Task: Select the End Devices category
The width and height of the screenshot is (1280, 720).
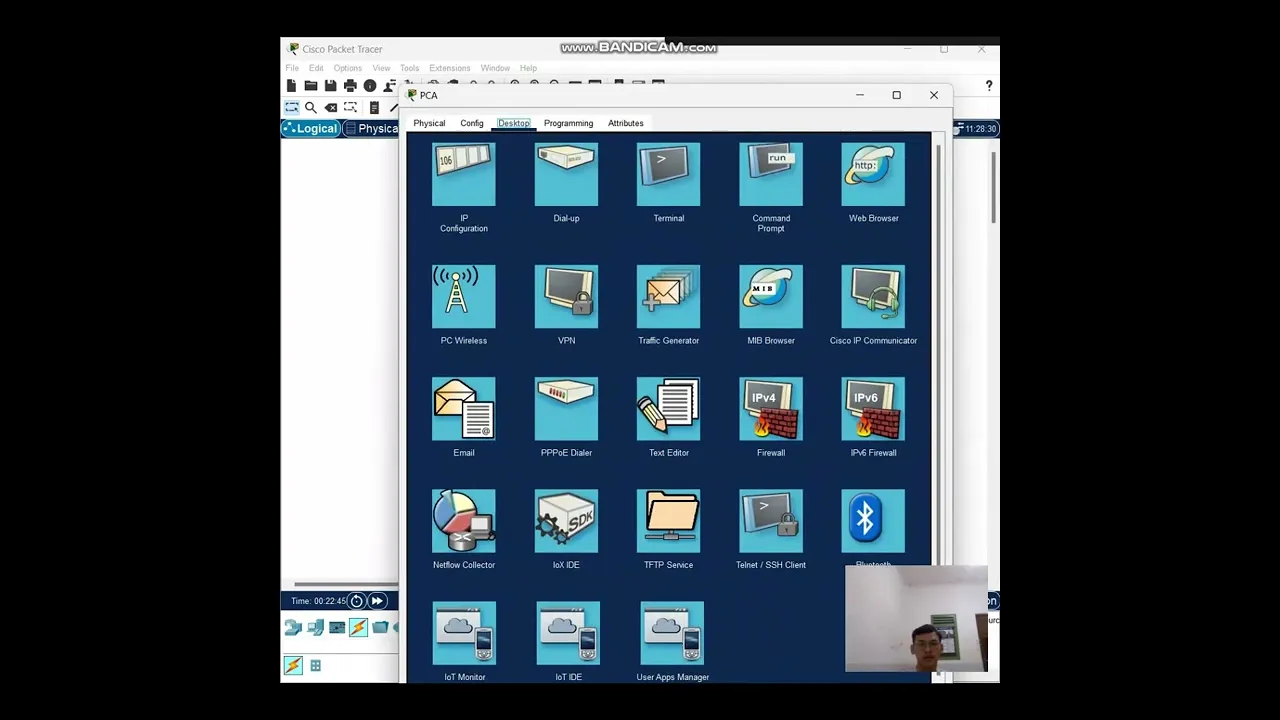Action: coord(315,628)
